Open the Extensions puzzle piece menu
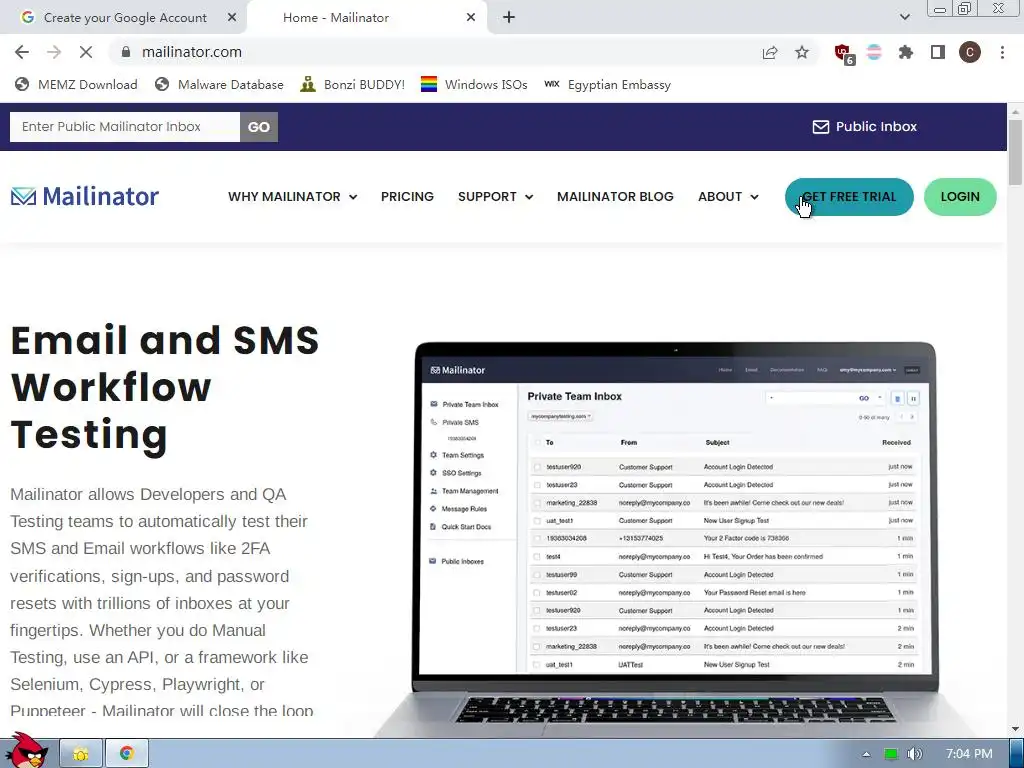Screen dimensions: 1024x768 906,52
